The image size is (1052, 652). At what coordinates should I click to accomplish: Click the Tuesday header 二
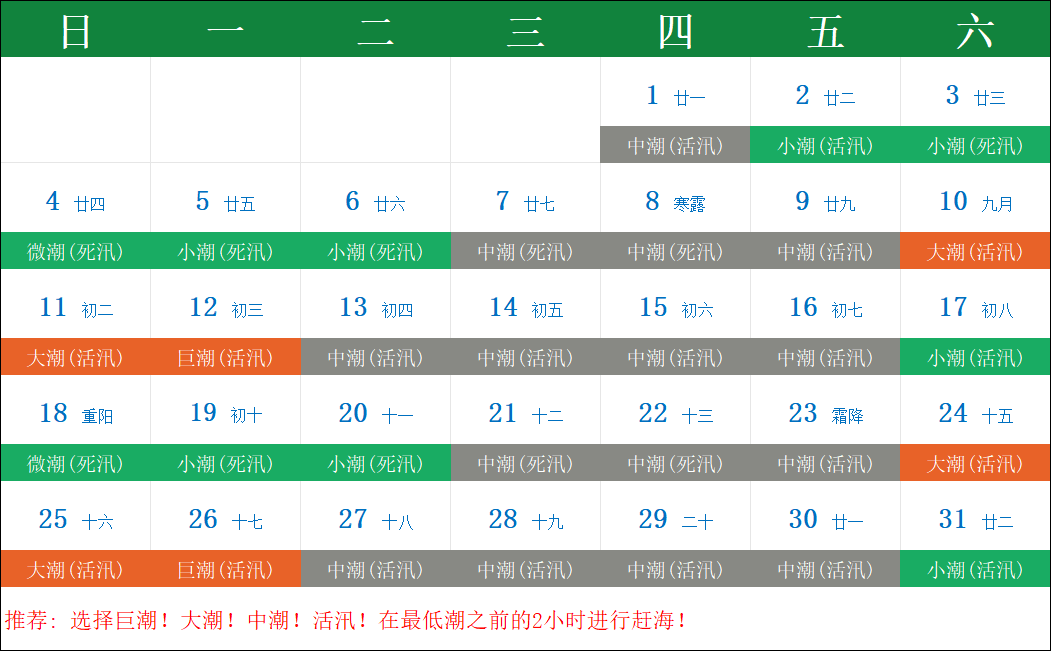point(375,31)
